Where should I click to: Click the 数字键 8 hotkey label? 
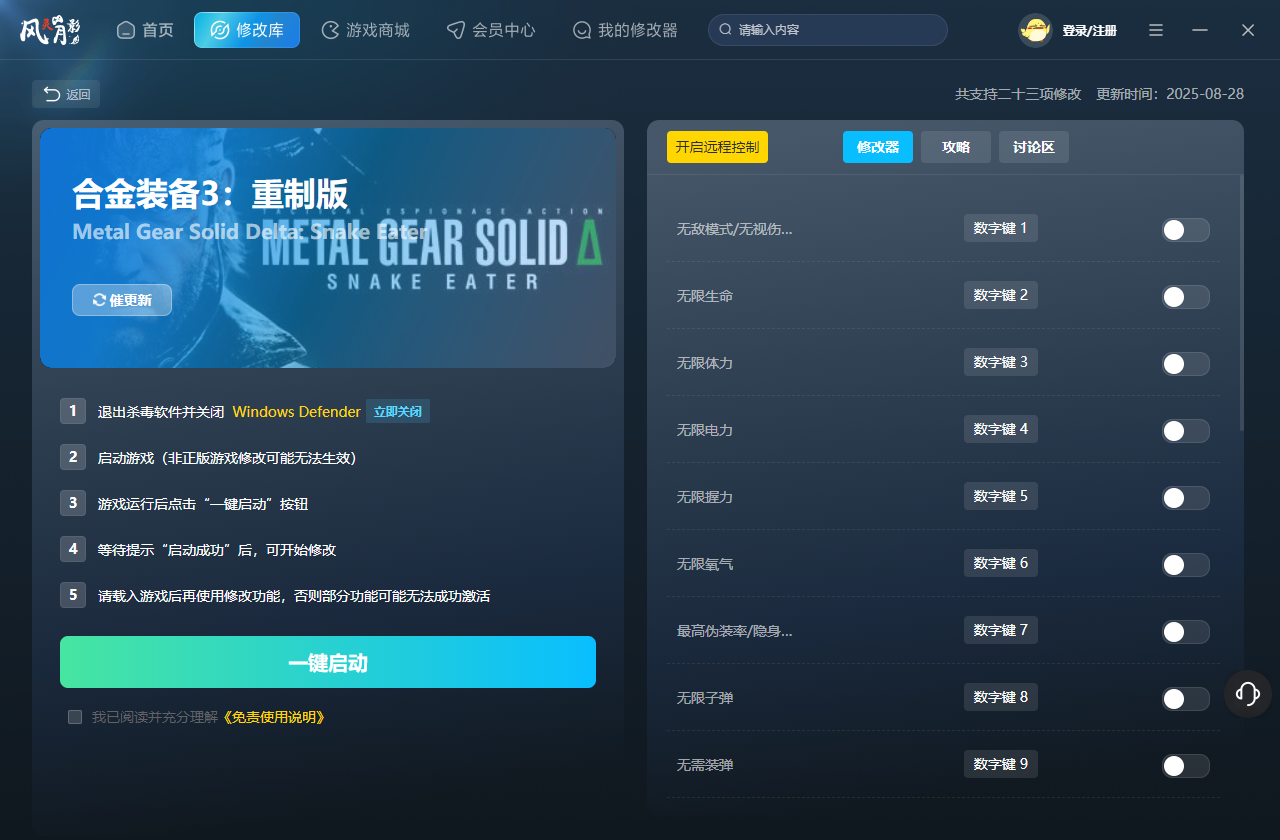click(1001, 697)
